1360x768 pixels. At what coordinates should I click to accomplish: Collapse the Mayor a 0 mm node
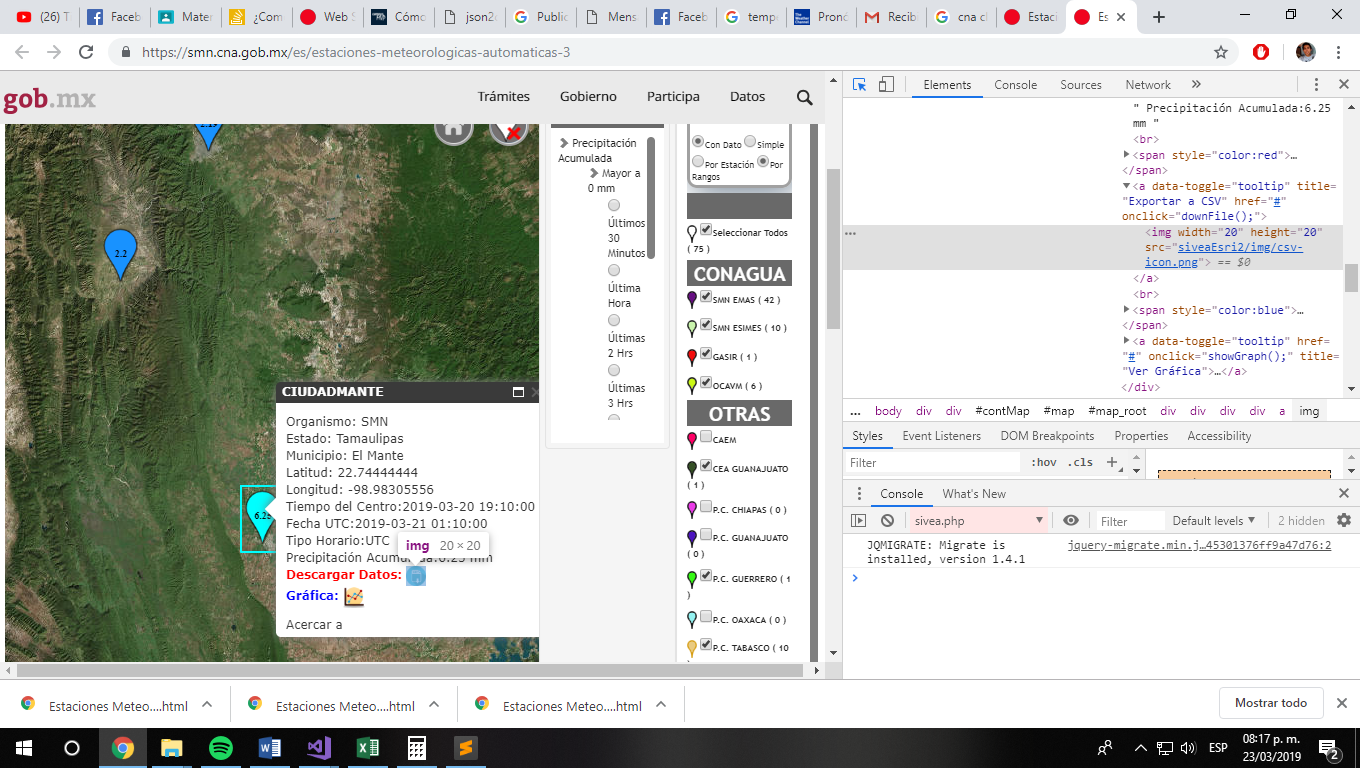[594, 174]
